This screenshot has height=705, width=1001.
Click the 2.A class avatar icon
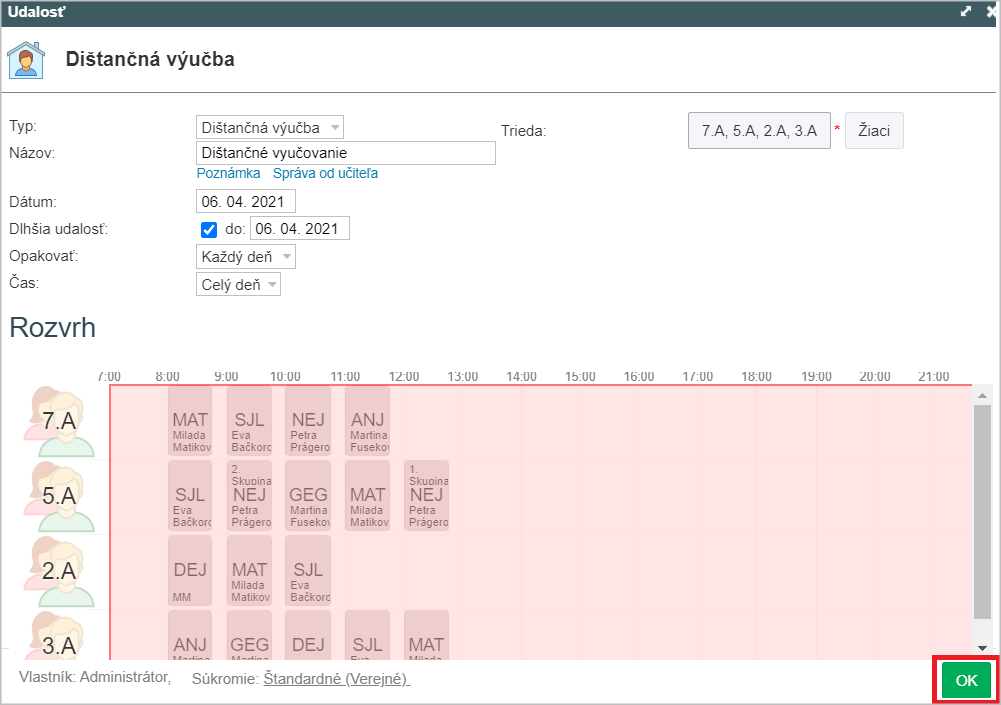[x=59, y=571]
